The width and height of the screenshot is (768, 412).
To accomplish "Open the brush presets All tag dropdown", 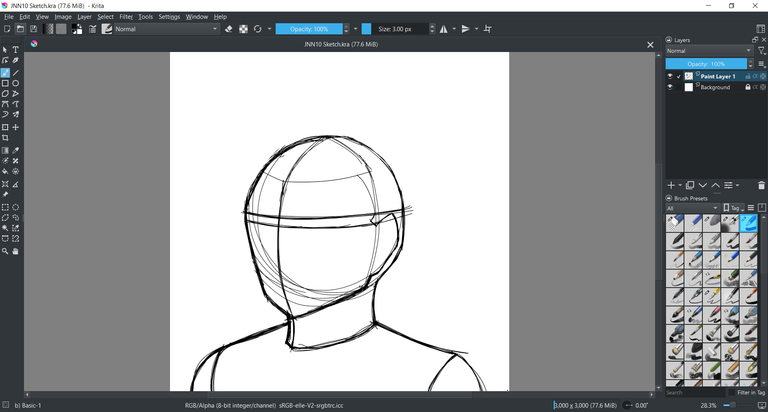I will coord(693,208).
